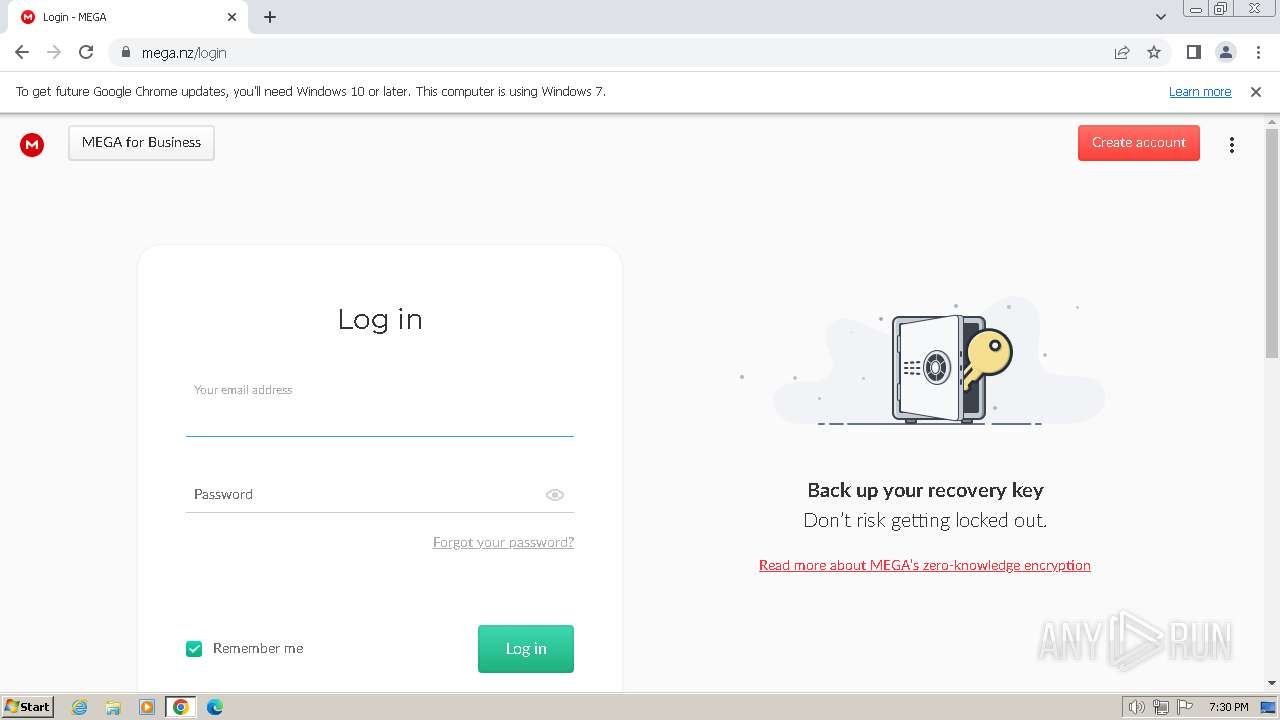Select Chrome icon in taskbar
1280x720 pixels.
pyautogui.click(x=181, y=707)
